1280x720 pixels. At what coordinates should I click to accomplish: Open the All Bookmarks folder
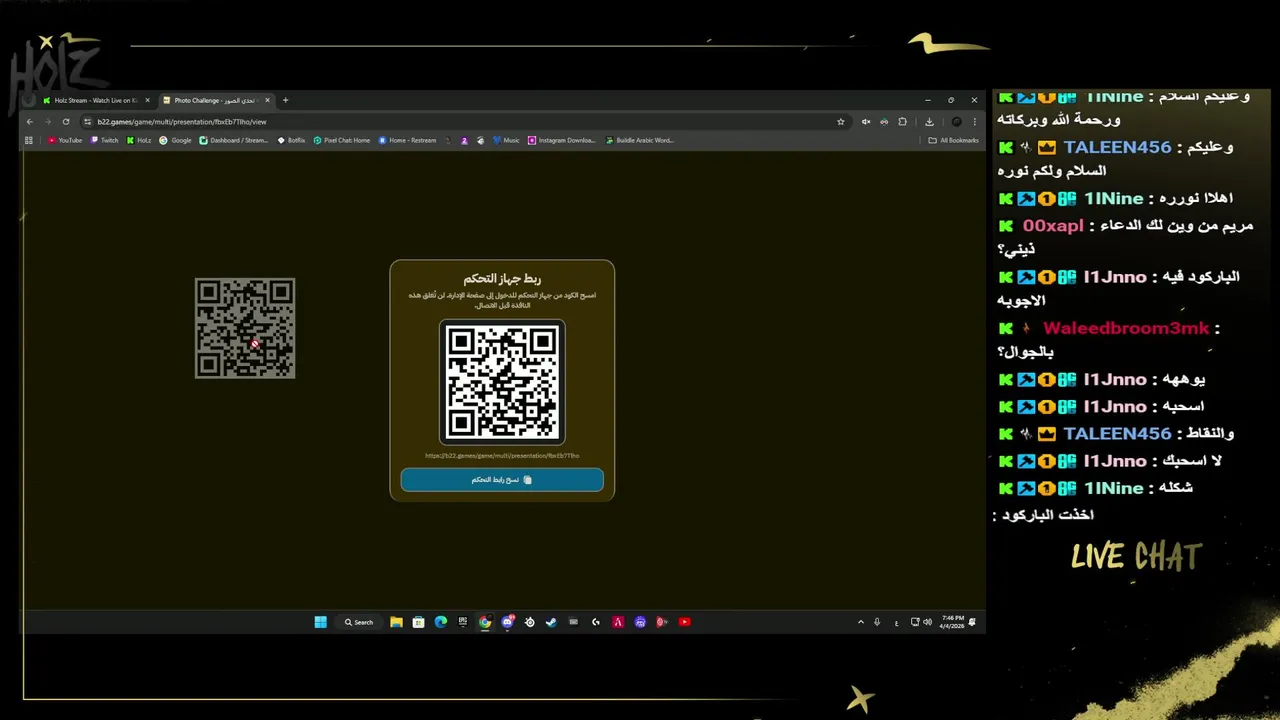954,140
